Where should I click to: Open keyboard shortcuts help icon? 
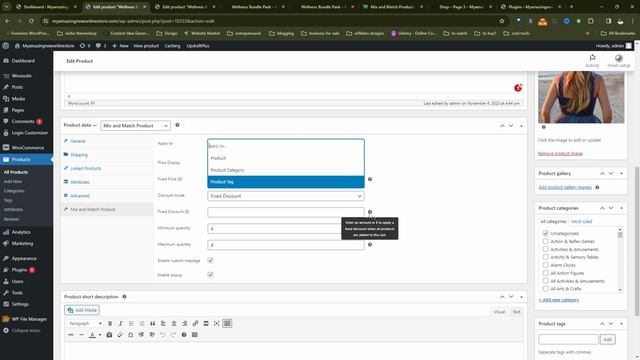click(184, 335)
